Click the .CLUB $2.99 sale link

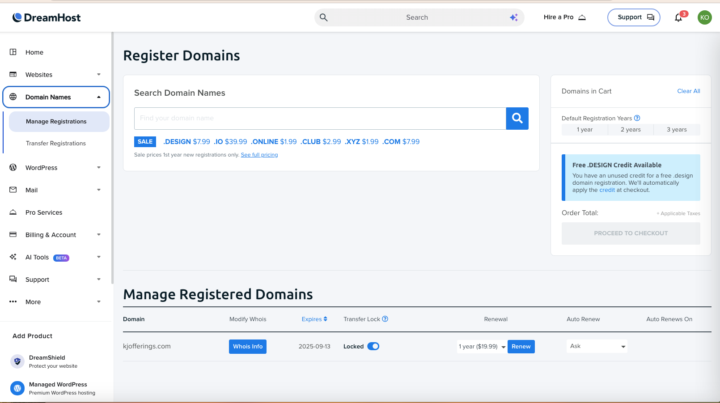pos(321,142)
